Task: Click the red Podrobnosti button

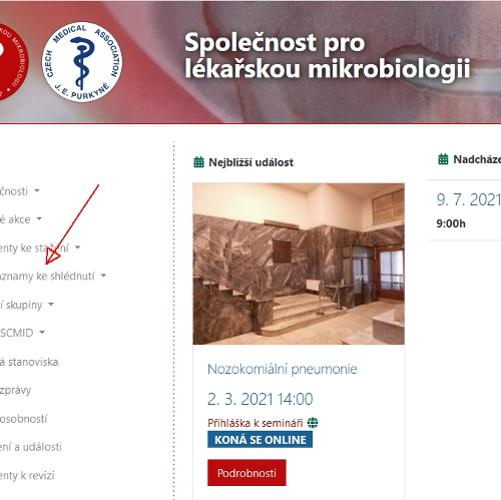Action: 247,473
